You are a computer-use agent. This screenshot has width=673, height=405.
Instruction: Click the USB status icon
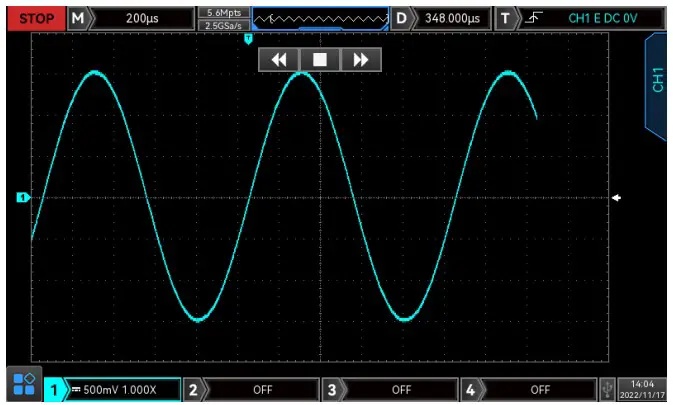[607, 390]
